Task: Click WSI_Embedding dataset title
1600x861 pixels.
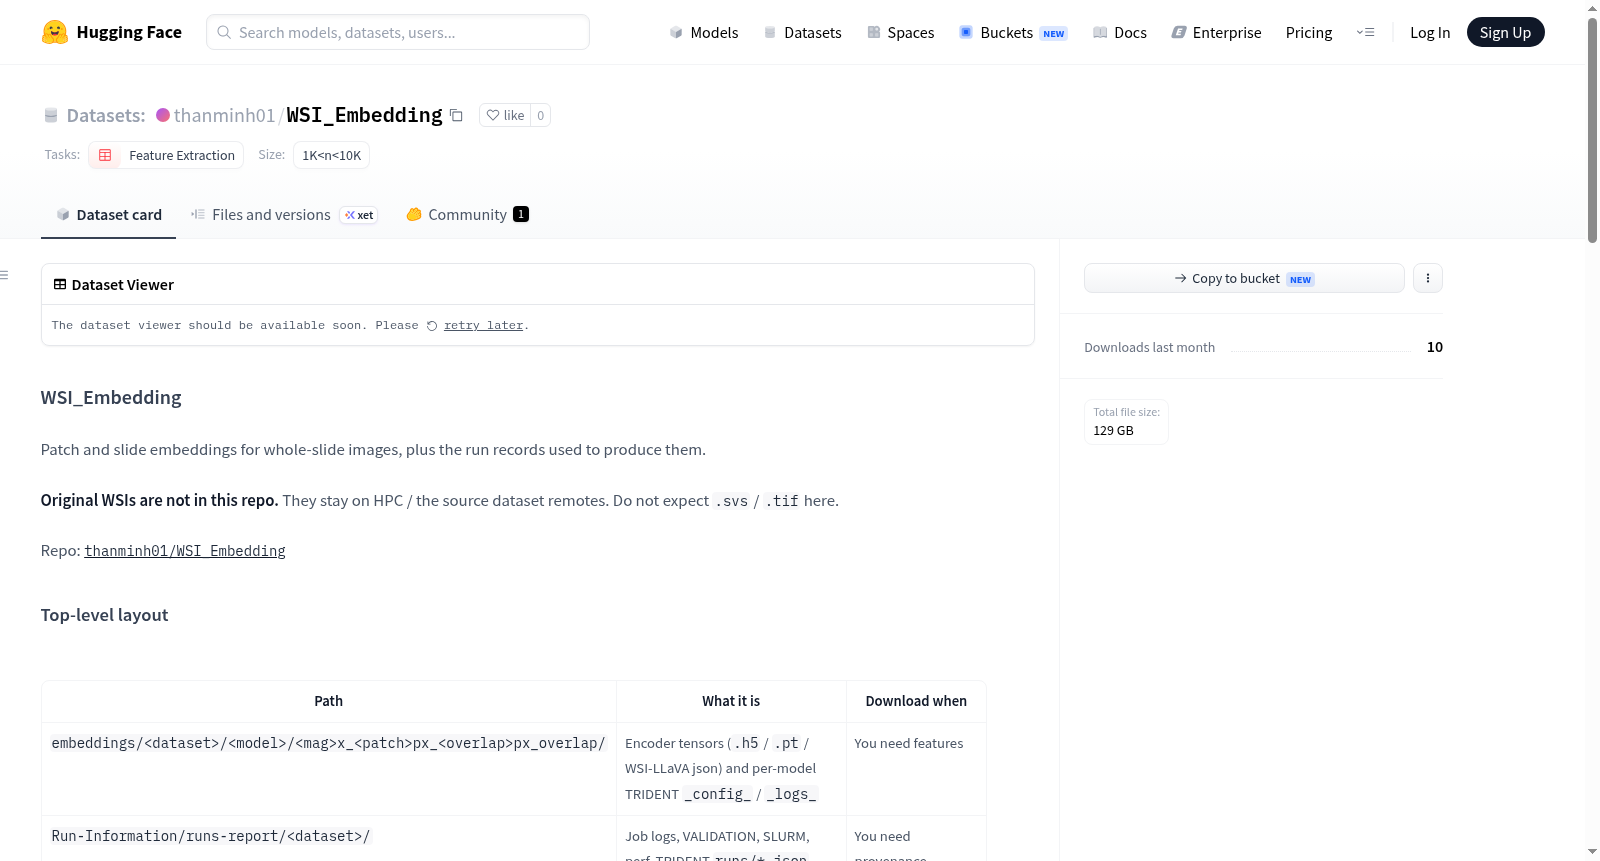Action: click(x=364, y=115)
